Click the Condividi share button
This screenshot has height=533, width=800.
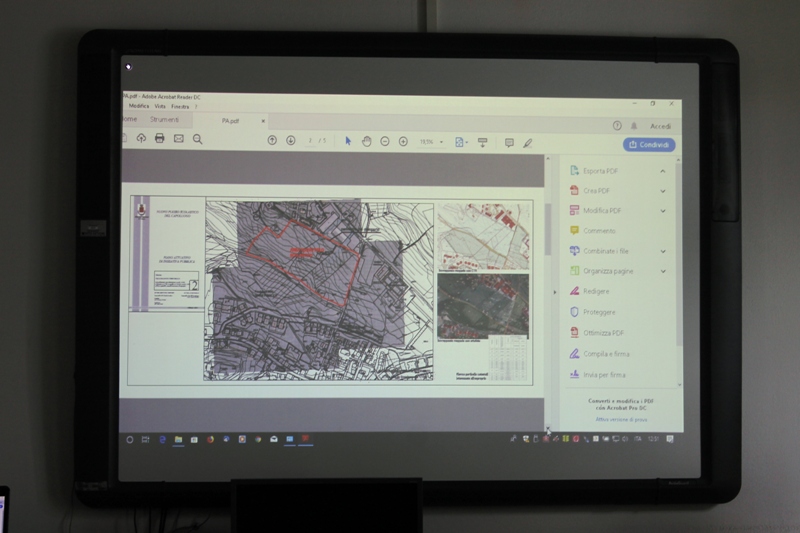649,145
